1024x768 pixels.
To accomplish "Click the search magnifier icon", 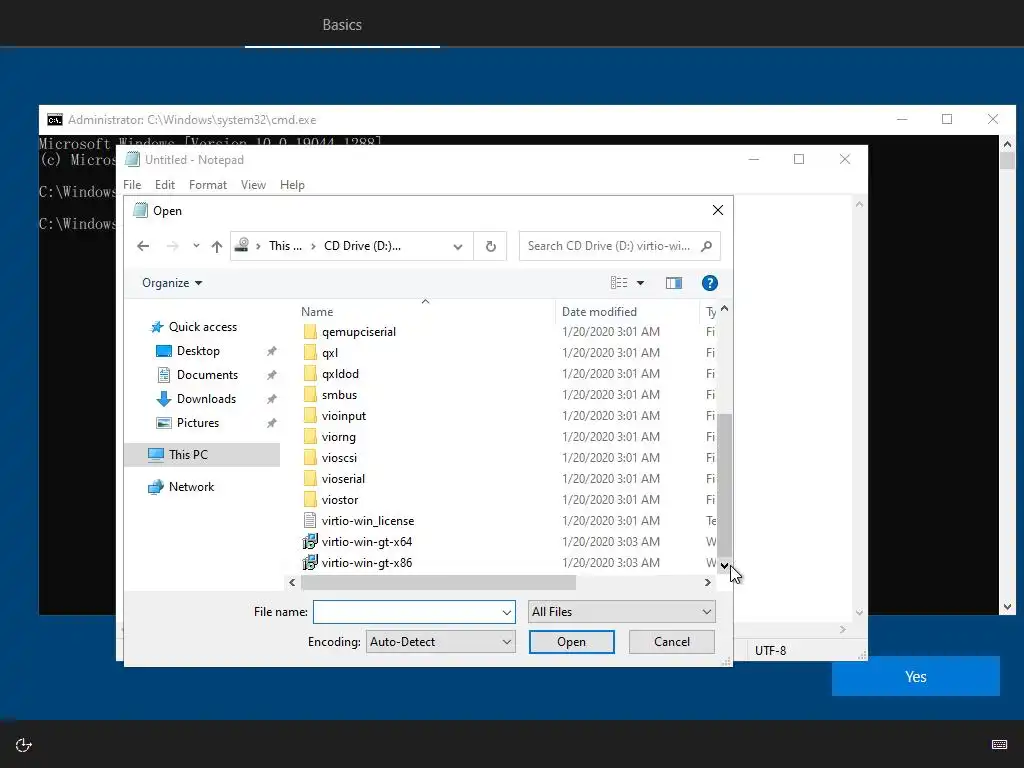I will tap(707, 246).
